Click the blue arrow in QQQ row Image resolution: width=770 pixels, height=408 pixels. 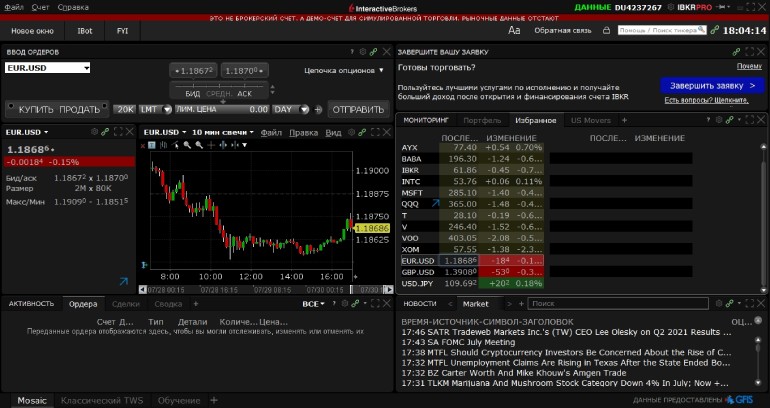point(435,203)
